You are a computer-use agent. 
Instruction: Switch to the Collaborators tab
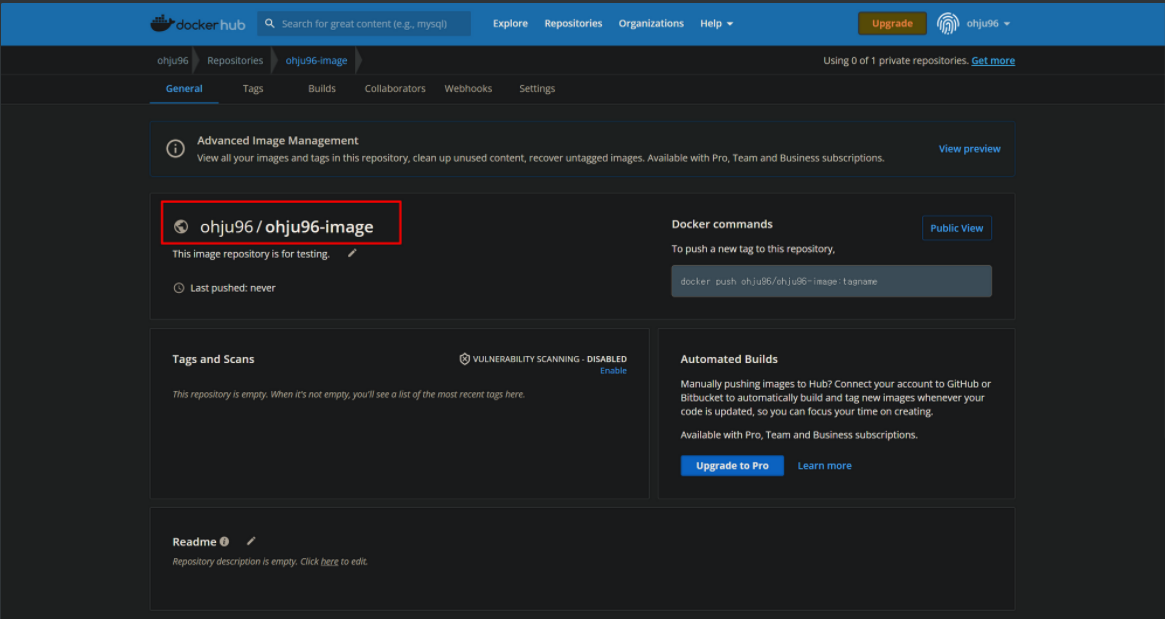[395, 88]
